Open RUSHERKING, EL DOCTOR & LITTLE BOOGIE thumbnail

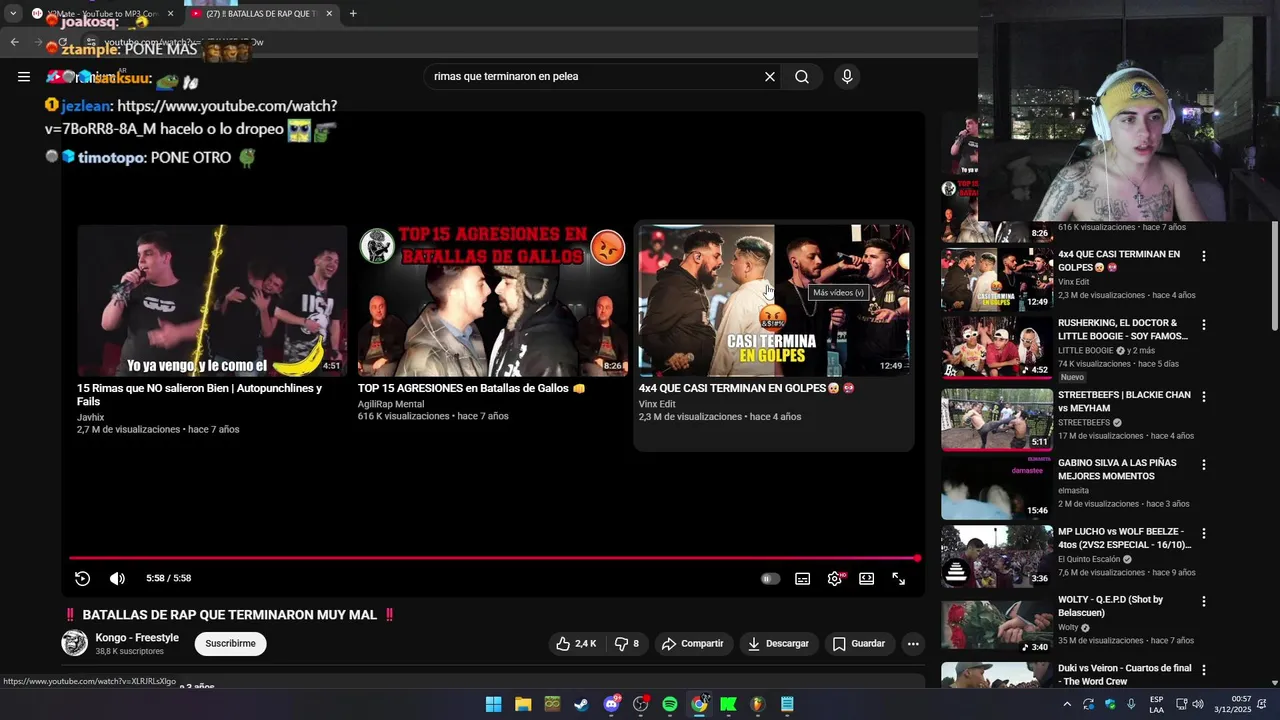tap(996, 348)
